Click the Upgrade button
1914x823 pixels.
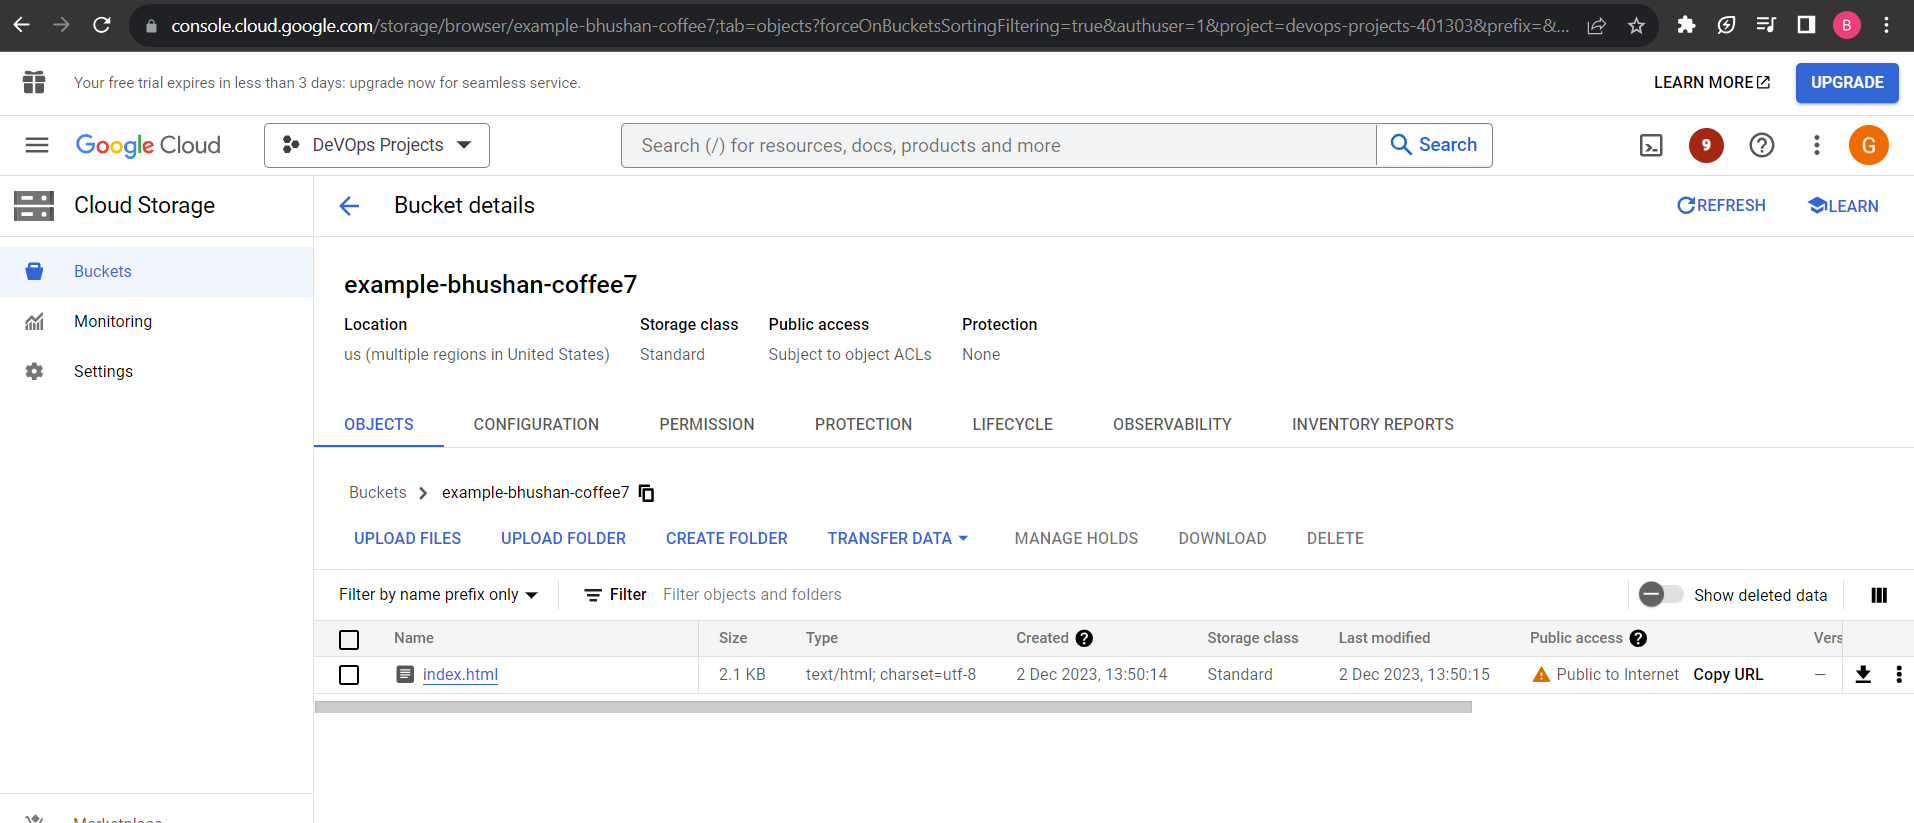(x=1847, y=83)
